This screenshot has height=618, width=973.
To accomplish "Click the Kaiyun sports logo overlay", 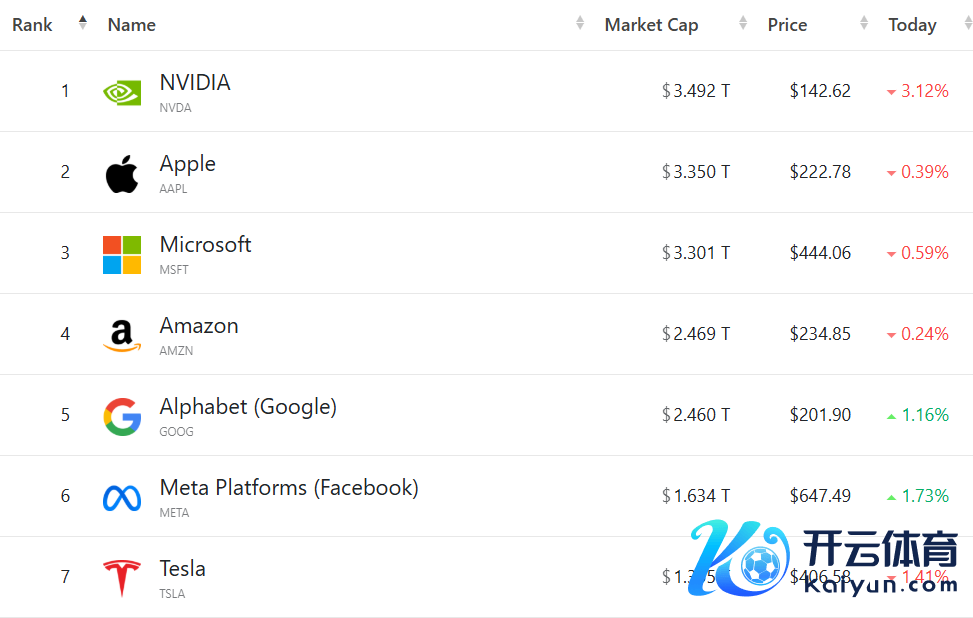I will (823, 558).
